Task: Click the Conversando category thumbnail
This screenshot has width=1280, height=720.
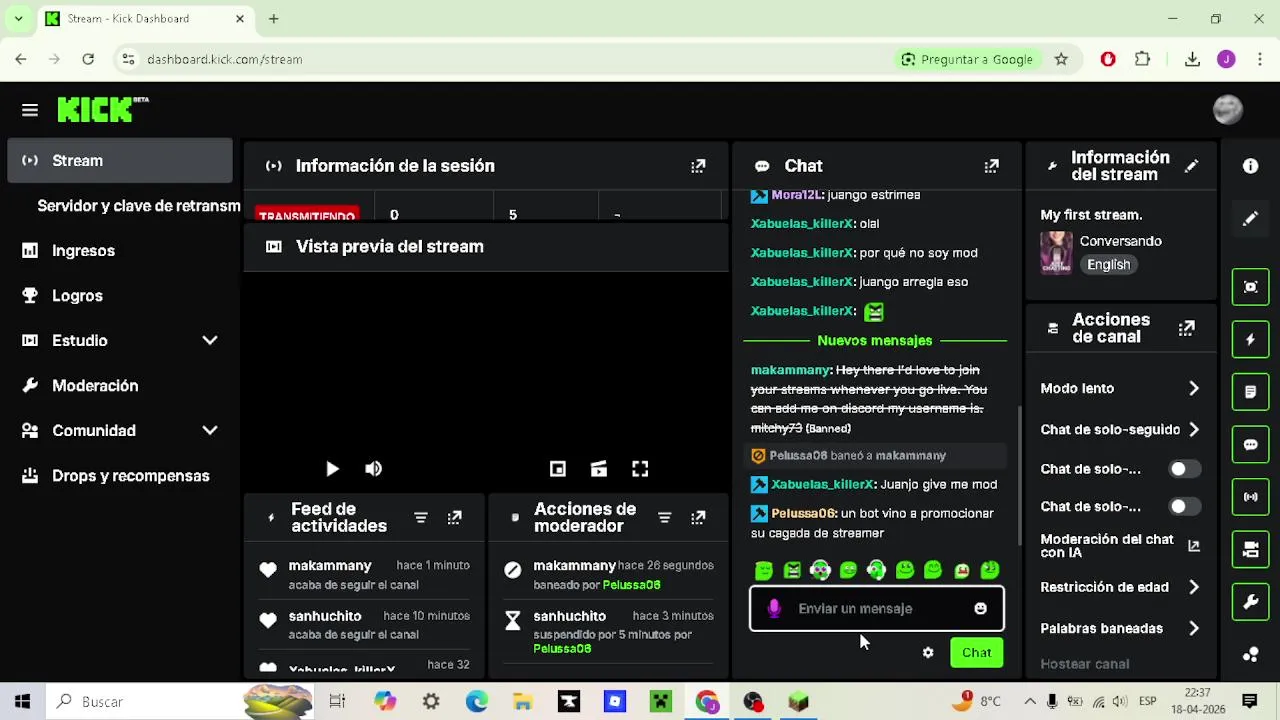Action: (1056, 253)
